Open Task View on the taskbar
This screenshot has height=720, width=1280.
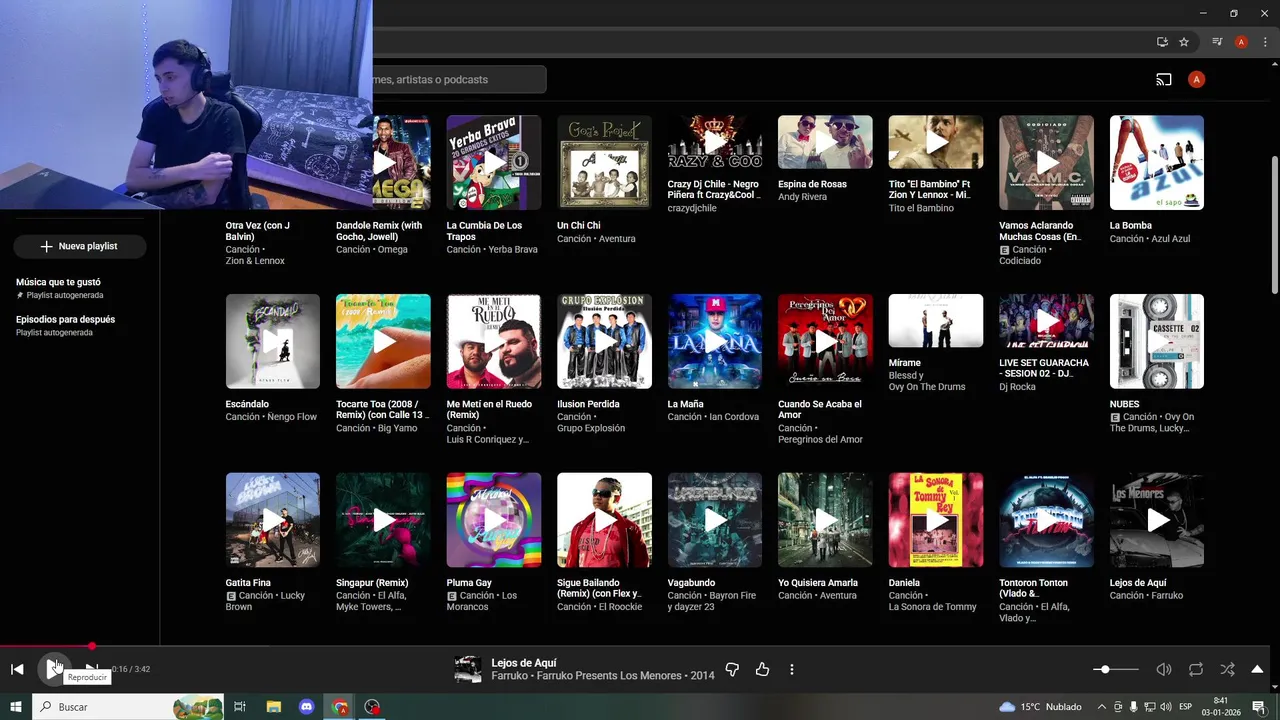tap(240, 707)
